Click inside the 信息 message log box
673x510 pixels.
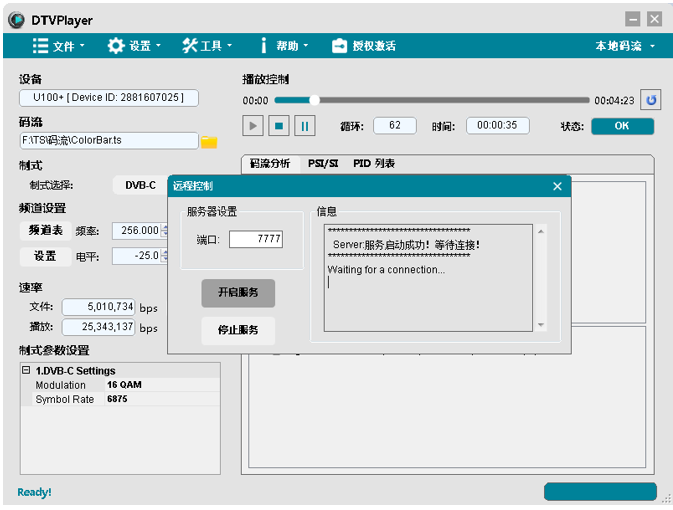point(428,278)
